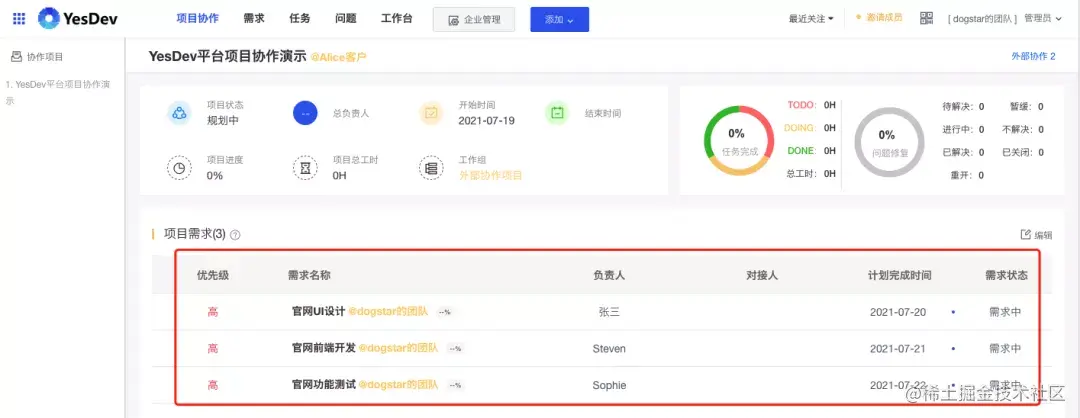
Task: Open the 需求 tab
Action: [254, 19]
